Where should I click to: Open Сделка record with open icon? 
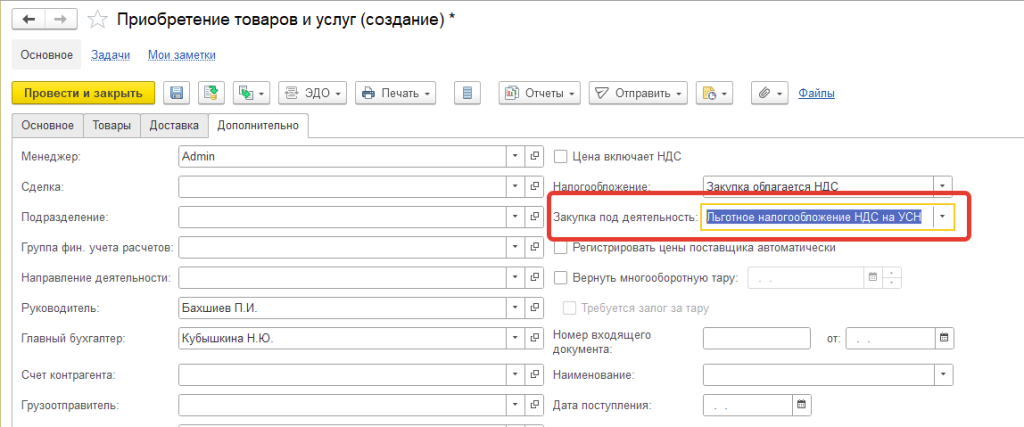point(534,187)
